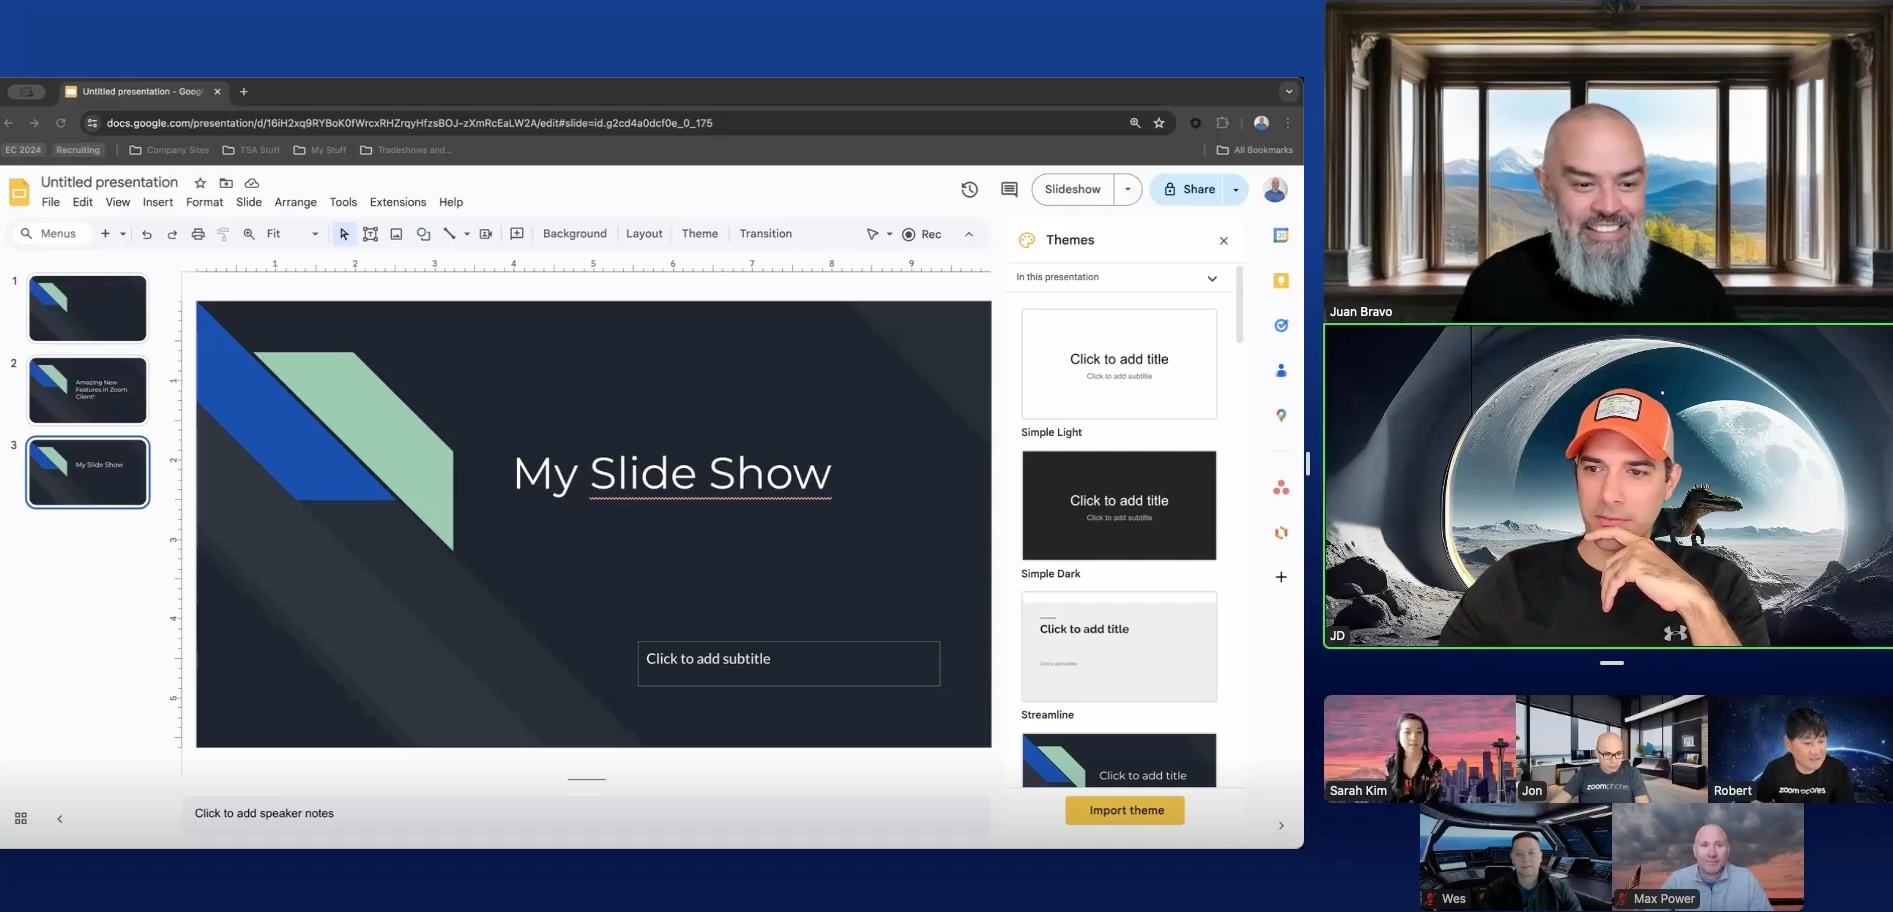Select the text box tool

[x=370, y=234]
